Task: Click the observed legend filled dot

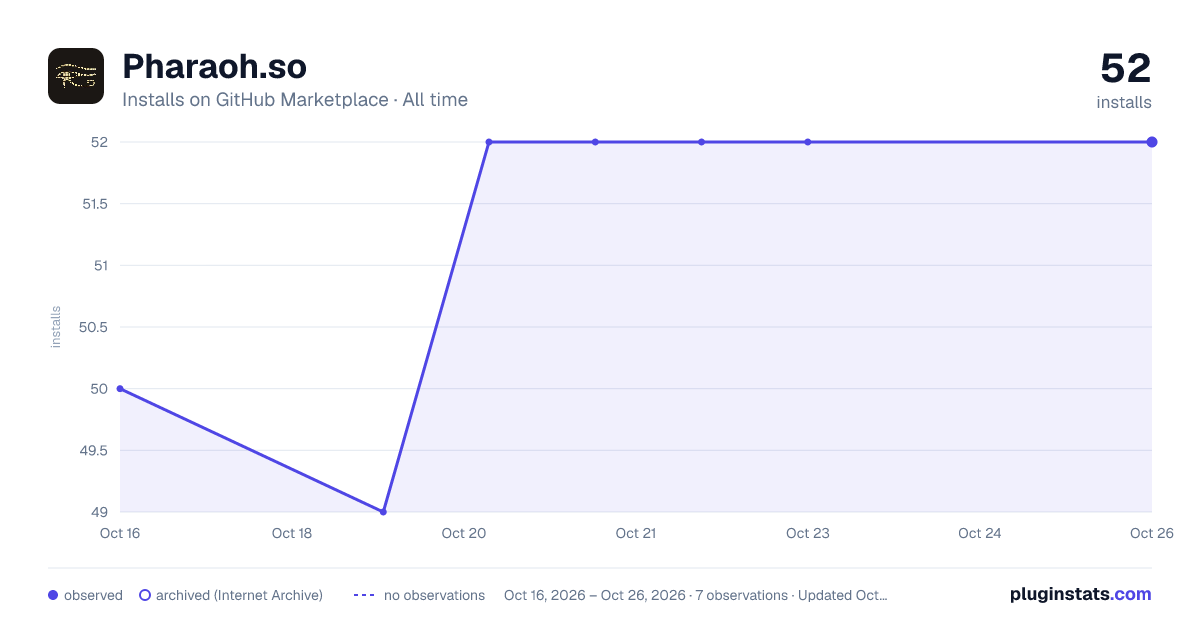Action: coord(53,595)
